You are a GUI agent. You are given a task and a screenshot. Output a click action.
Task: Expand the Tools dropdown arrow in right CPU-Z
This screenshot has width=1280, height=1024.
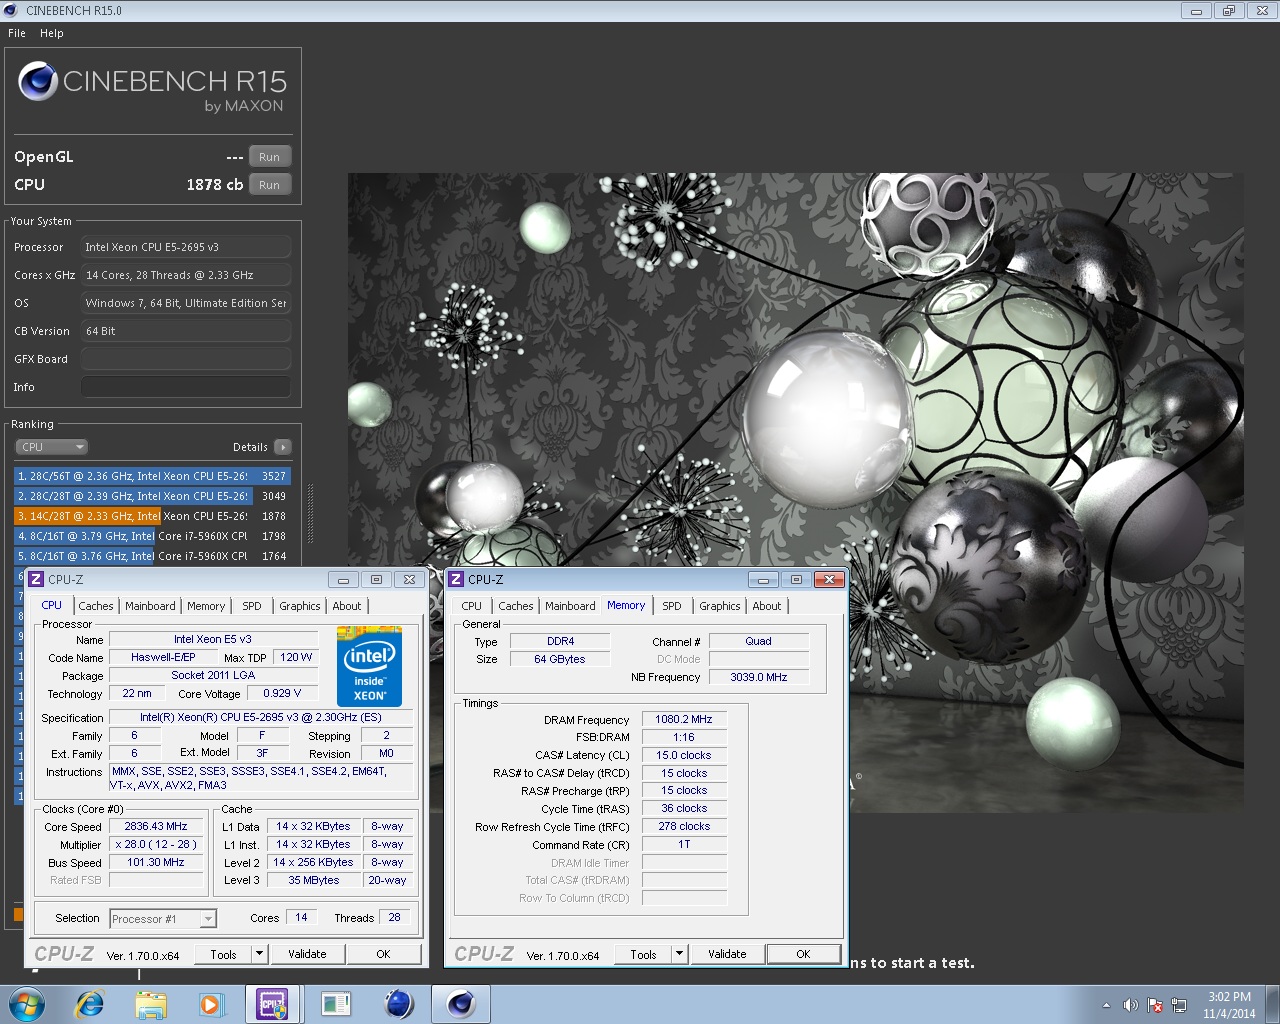click(679, 954)
